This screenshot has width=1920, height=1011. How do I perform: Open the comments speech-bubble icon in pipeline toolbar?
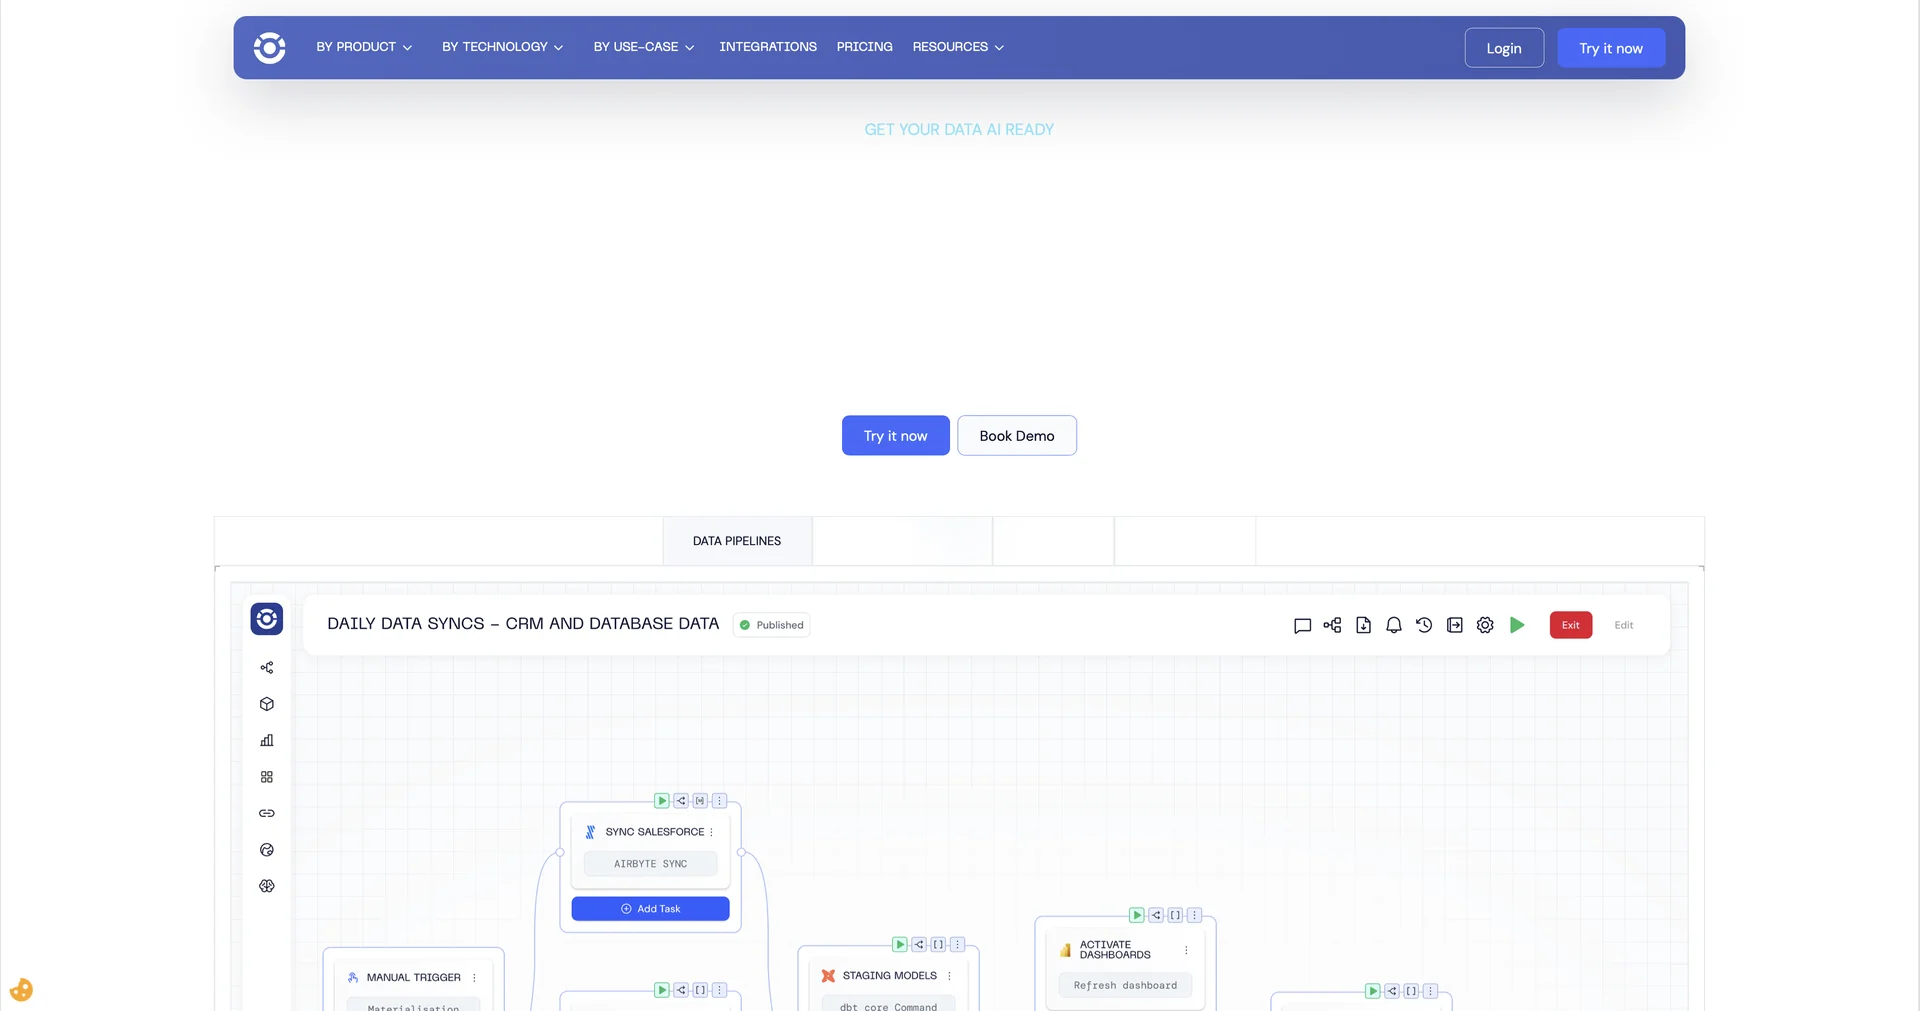point(1302,625)
